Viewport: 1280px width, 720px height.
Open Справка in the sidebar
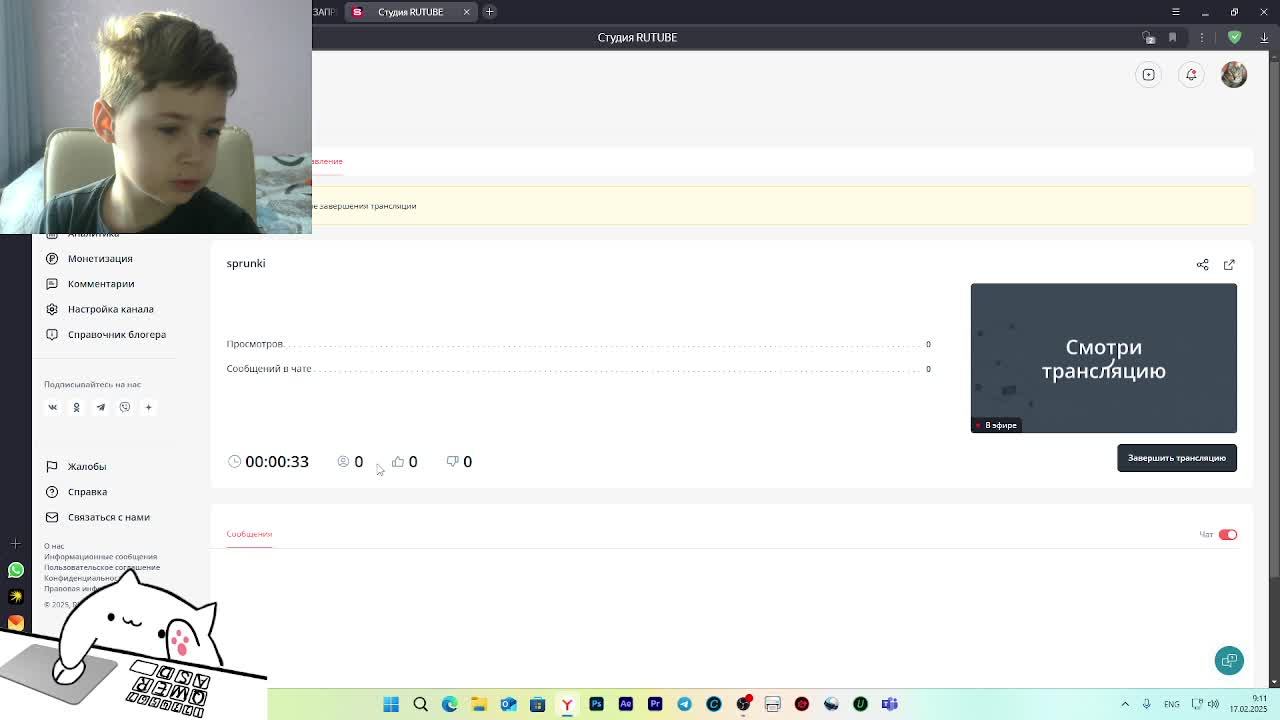pyautogui.click(x=87, y=492)
